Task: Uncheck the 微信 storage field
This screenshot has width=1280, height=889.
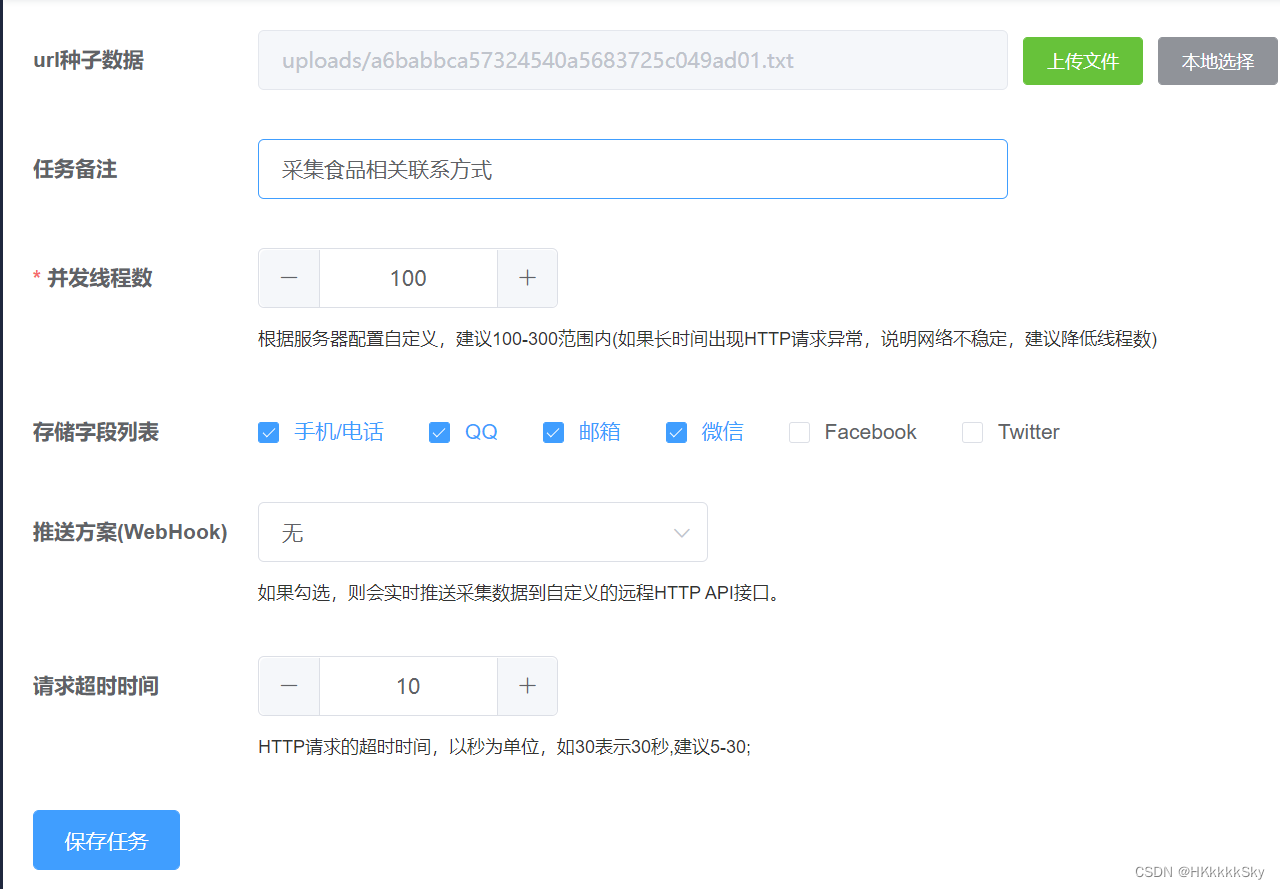Action: pos(676,432)
